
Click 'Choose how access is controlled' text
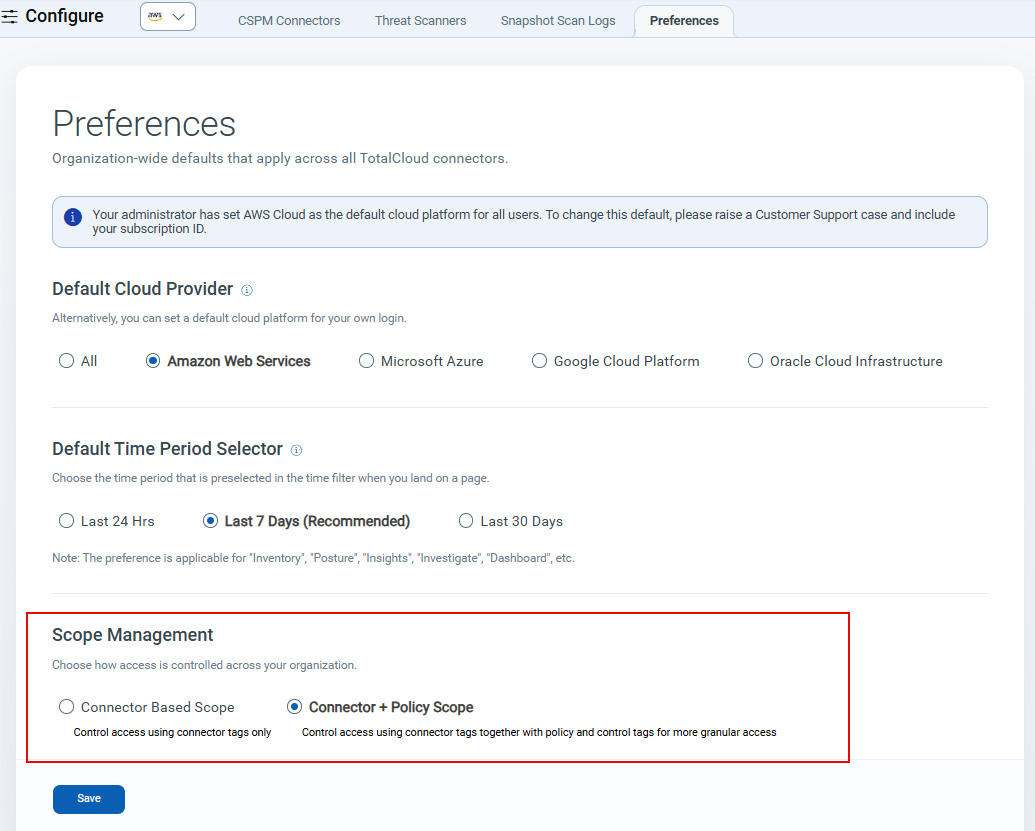[x=204, y=665]
